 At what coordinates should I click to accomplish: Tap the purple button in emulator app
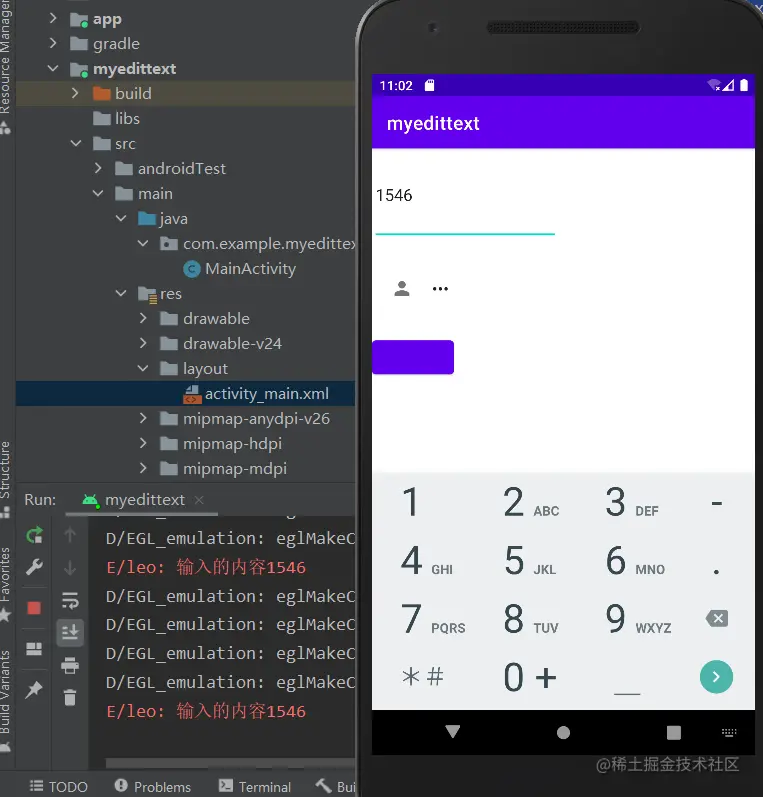coord(413,357)
